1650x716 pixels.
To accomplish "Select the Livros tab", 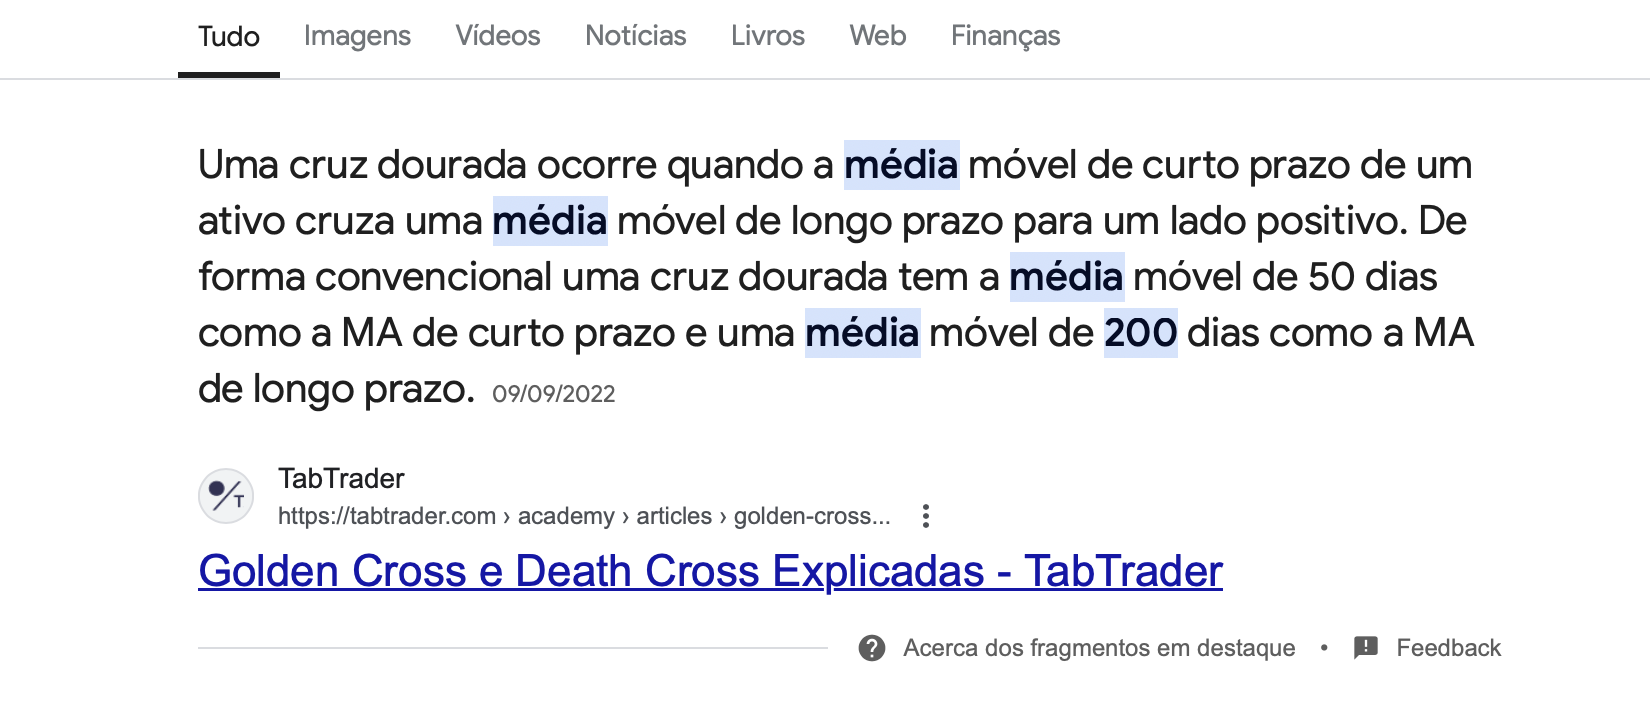I will click(768, 36).
